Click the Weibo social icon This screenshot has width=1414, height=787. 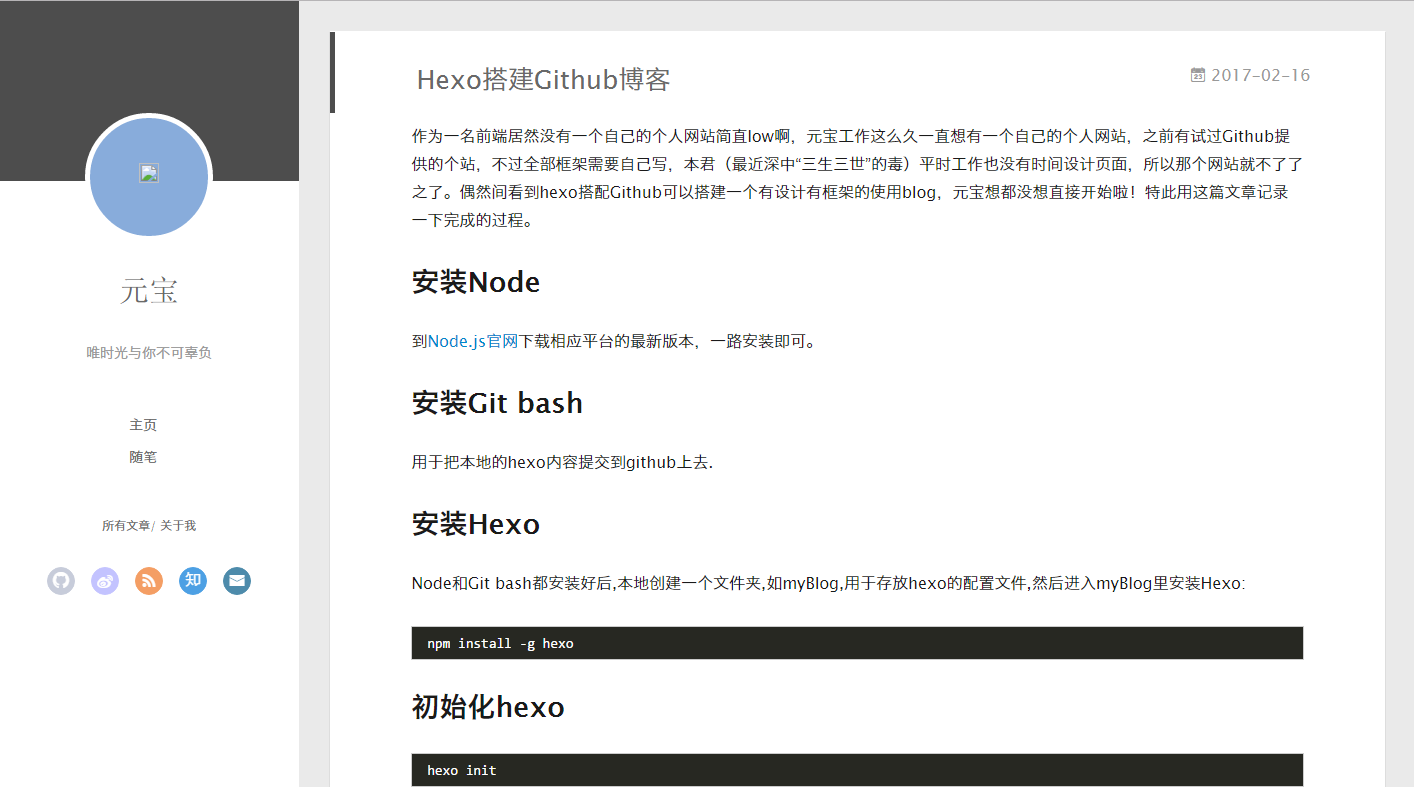pyautogui.click(x=105, y=581)
